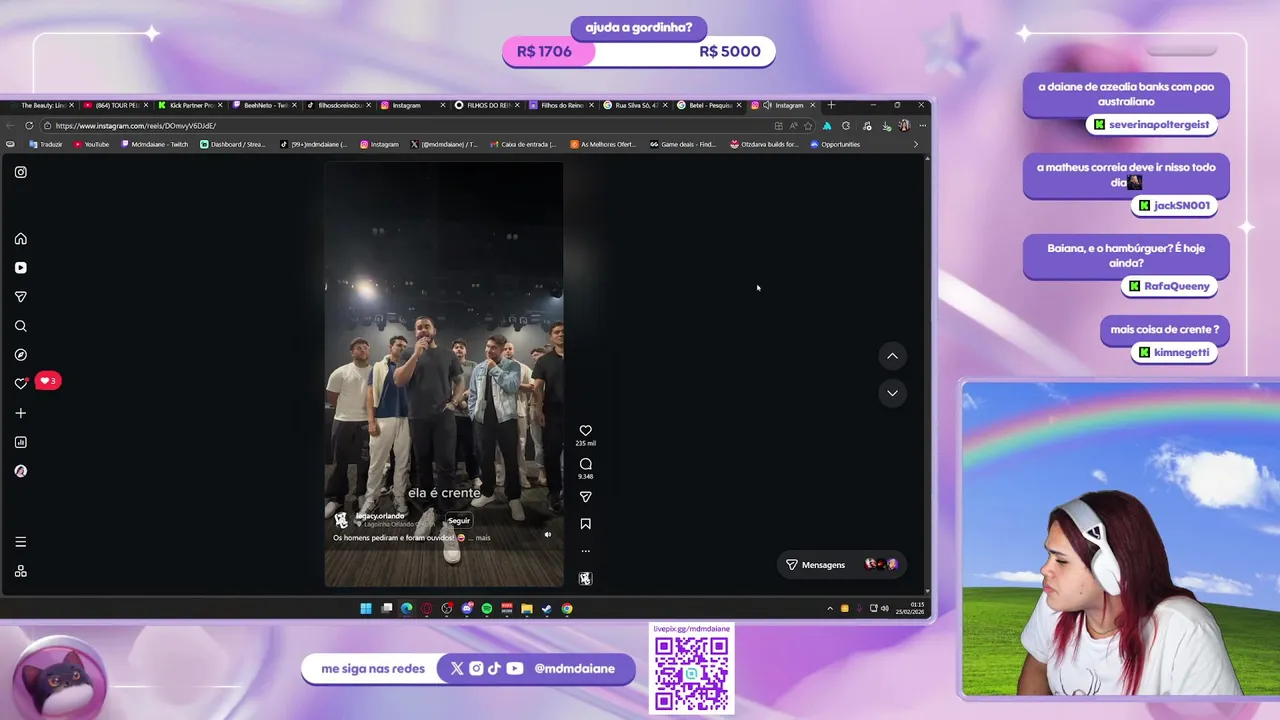
Task: Open 'Traduzir' bookmark
Action: (46, 144)
